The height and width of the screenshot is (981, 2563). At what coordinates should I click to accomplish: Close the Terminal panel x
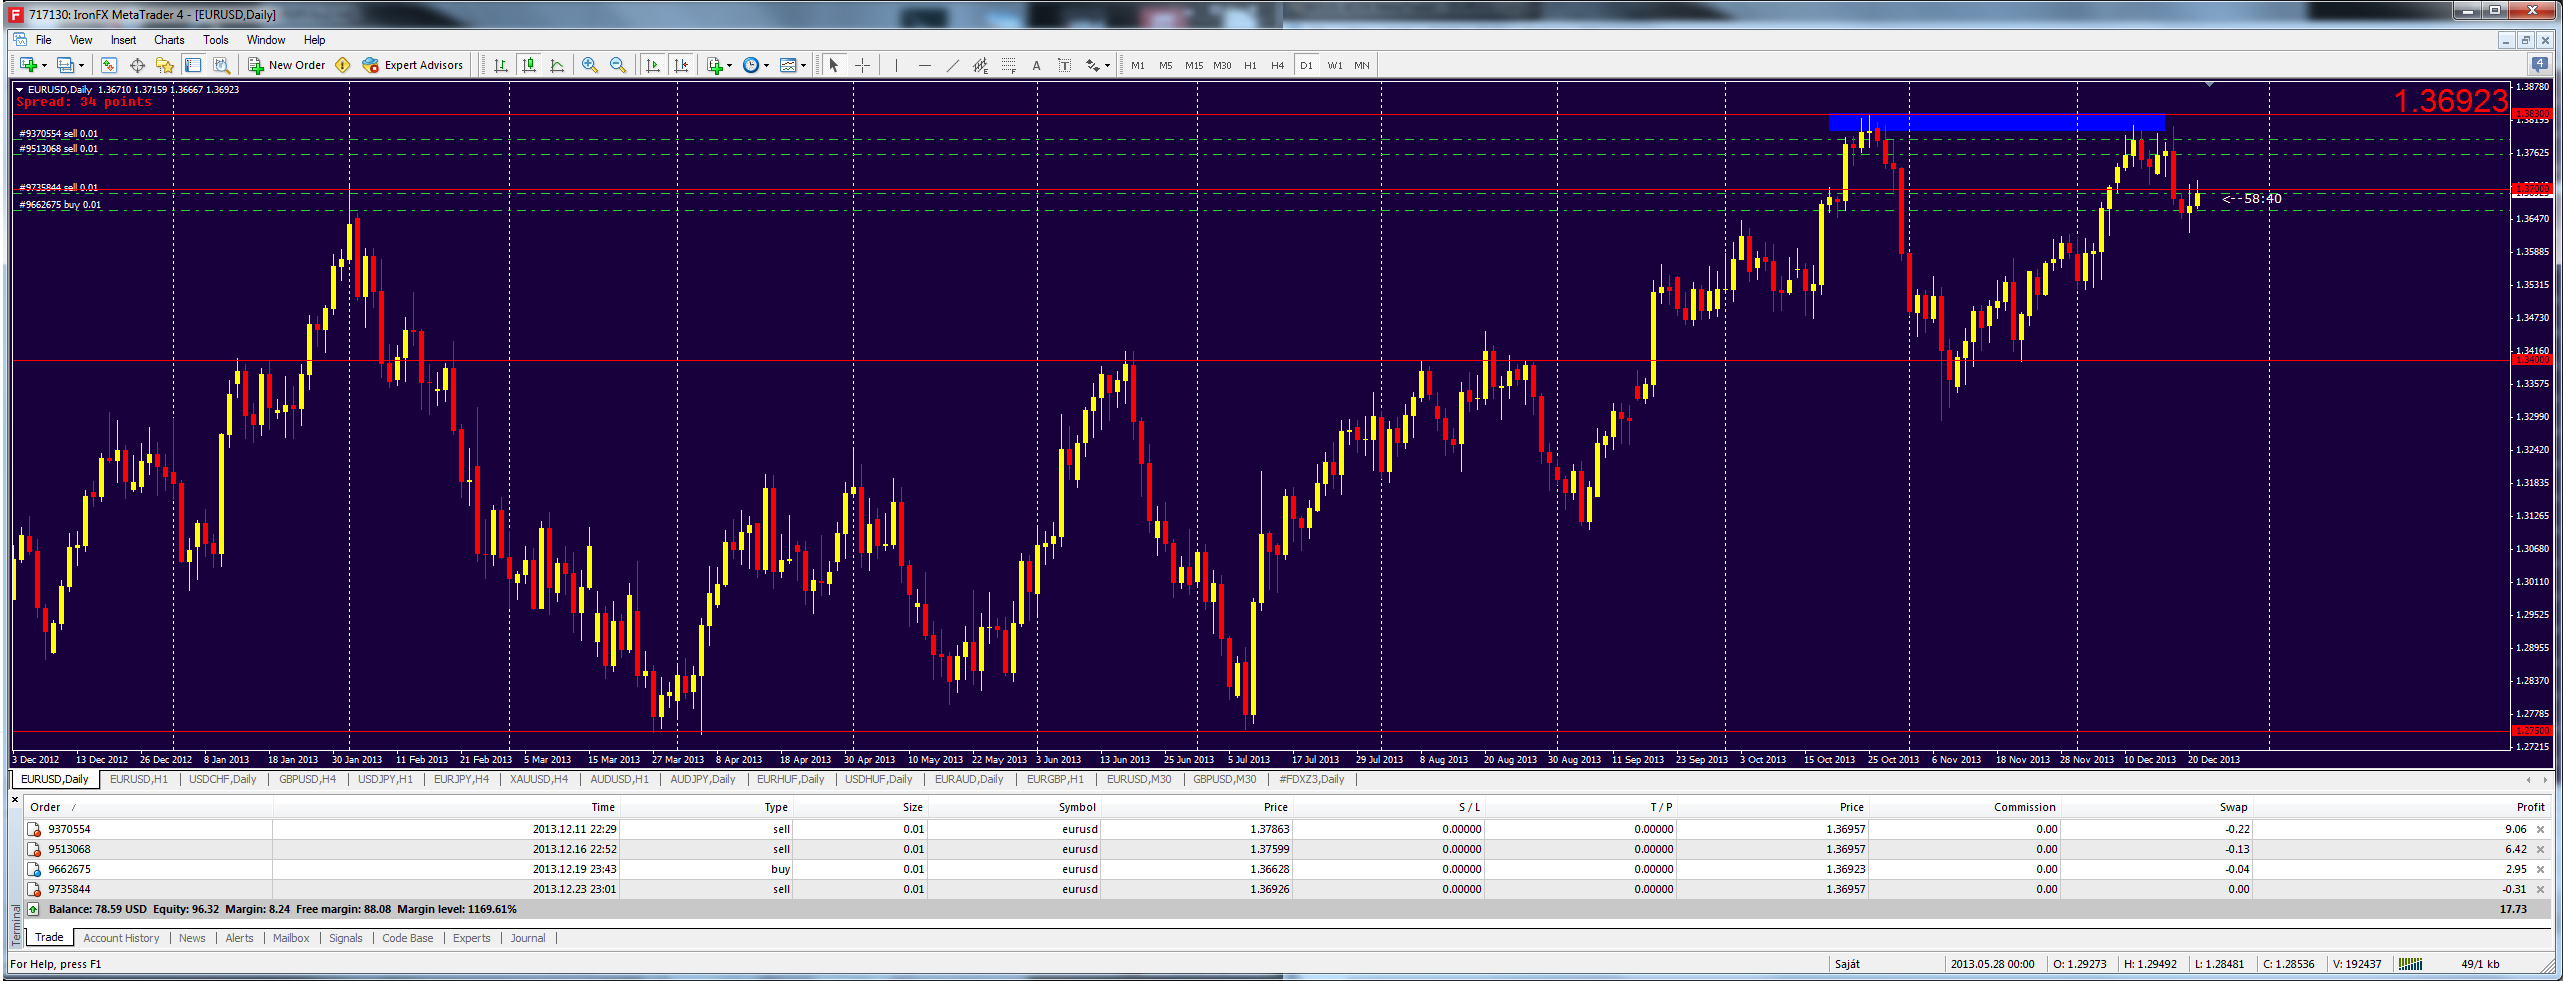[x=15, y=799]
